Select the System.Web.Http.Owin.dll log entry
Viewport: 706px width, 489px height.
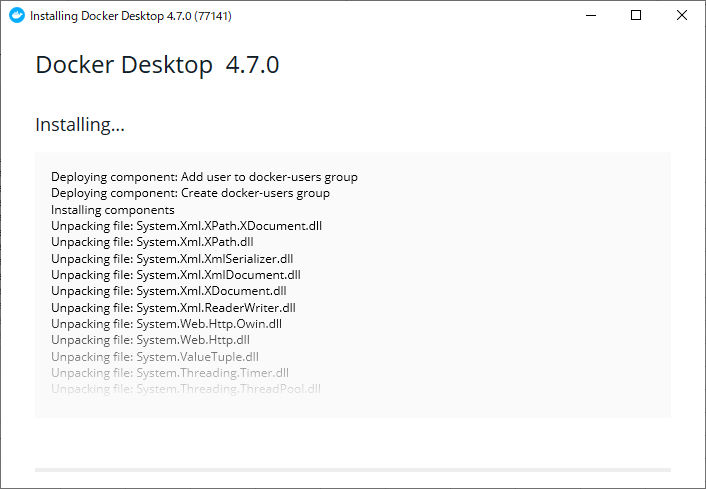point(166,324)
